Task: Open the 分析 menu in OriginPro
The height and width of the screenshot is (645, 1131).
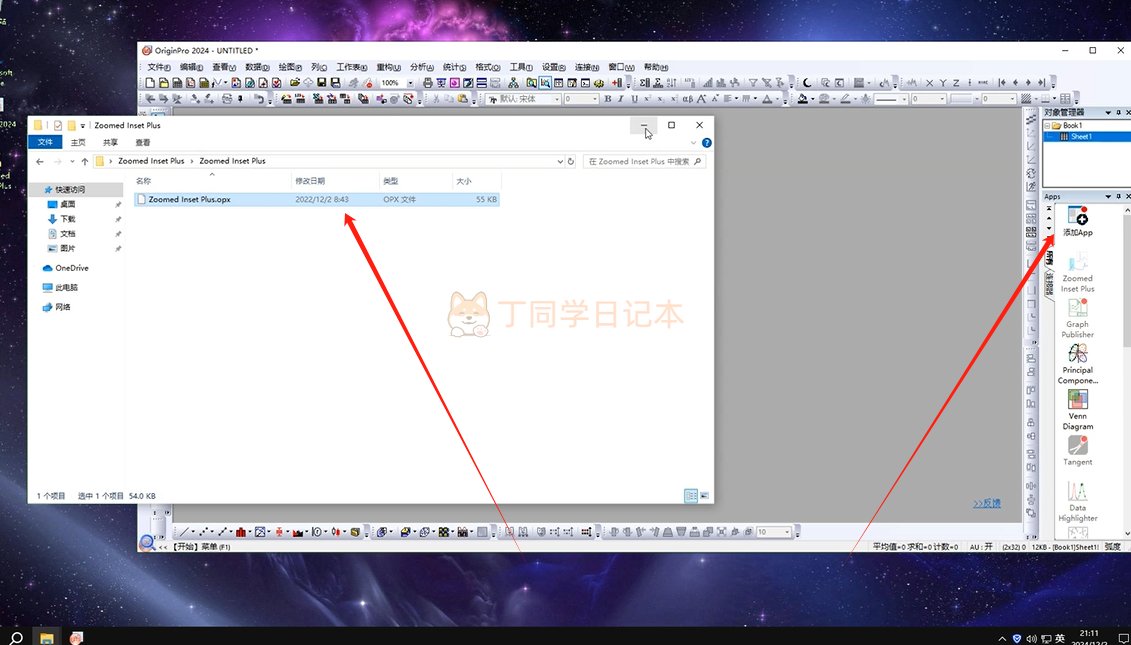Action: (x=421, y=67)
